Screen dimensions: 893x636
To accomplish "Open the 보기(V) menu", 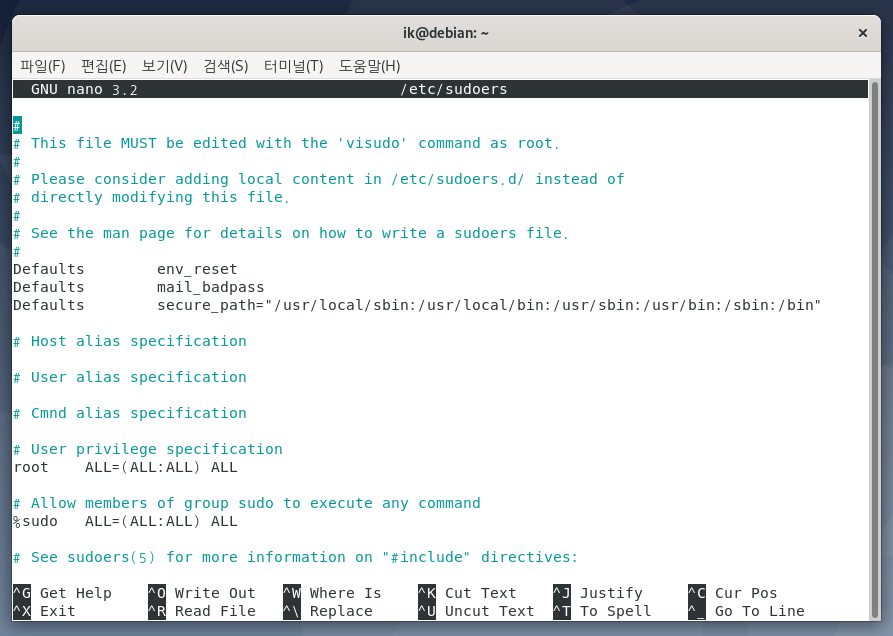I will coord(165,66).
